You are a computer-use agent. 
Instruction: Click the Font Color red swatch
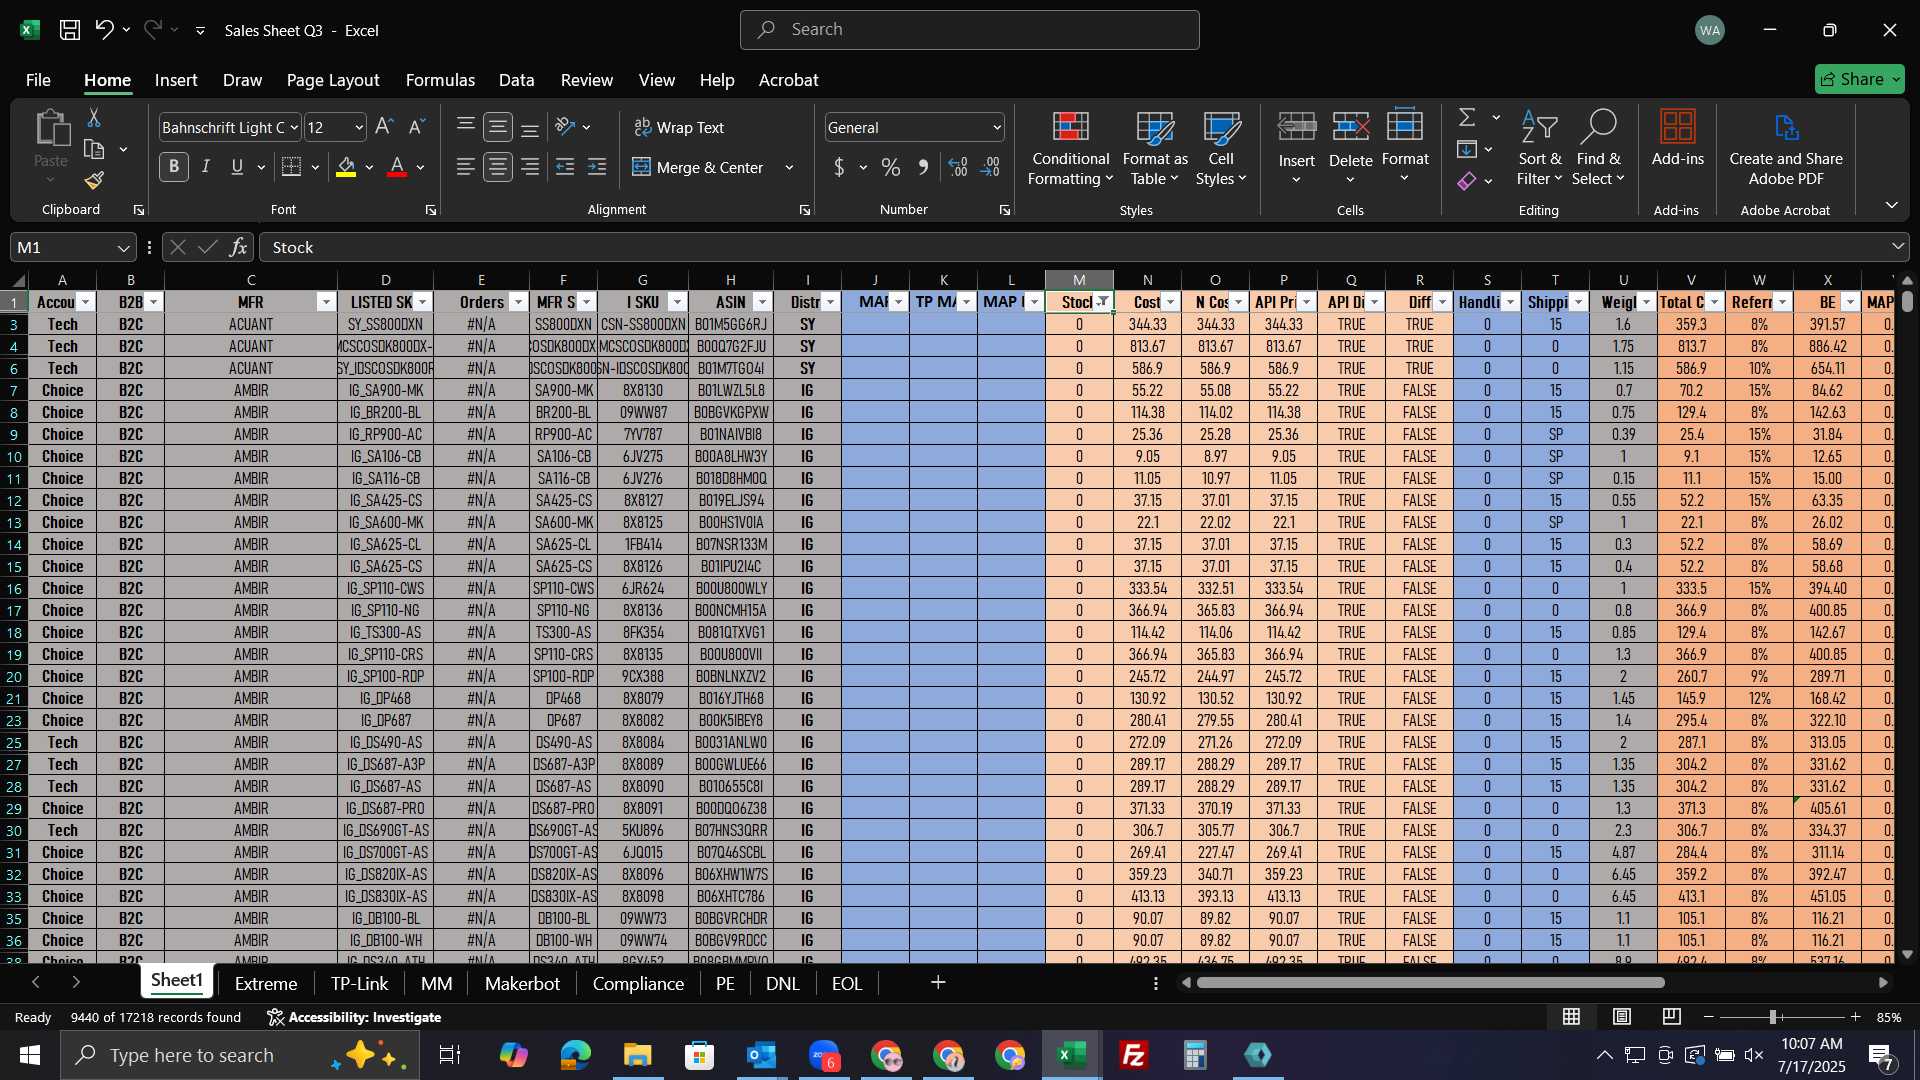397,167
